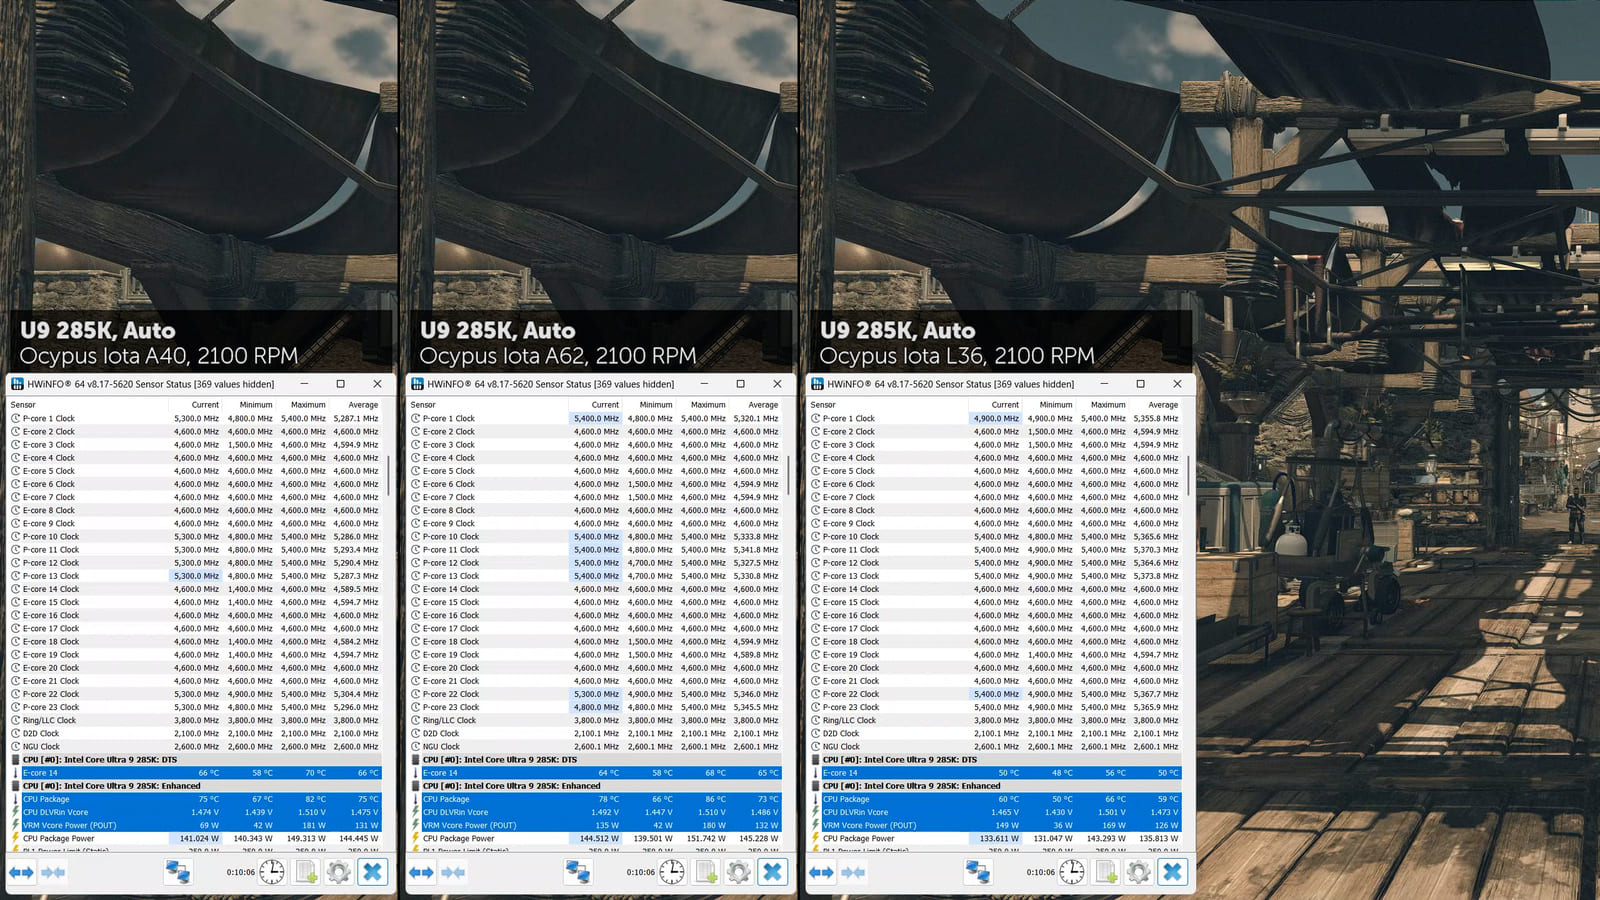Click HWiNFO title bar app icon in A62 window
The height and width of the screenshot is (900, 1600).
pos(417,384)
